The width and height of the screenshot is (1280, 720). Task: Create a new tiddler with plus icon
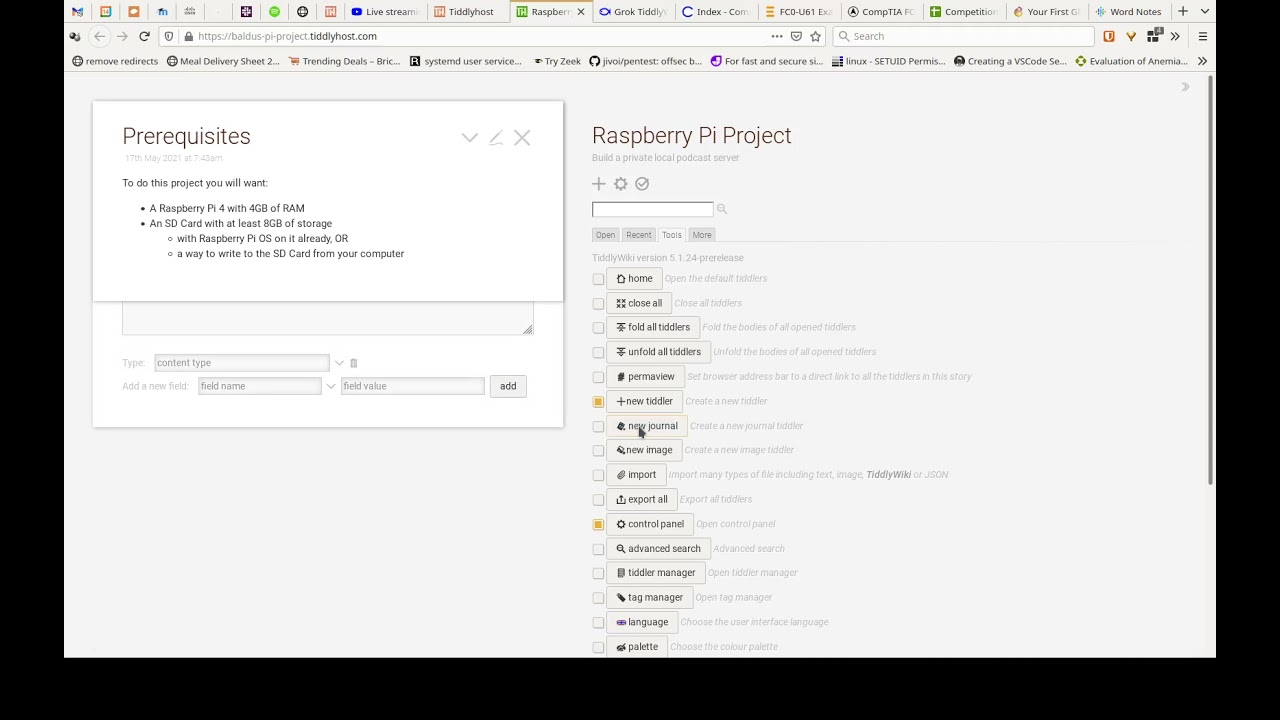coord(598,184)
